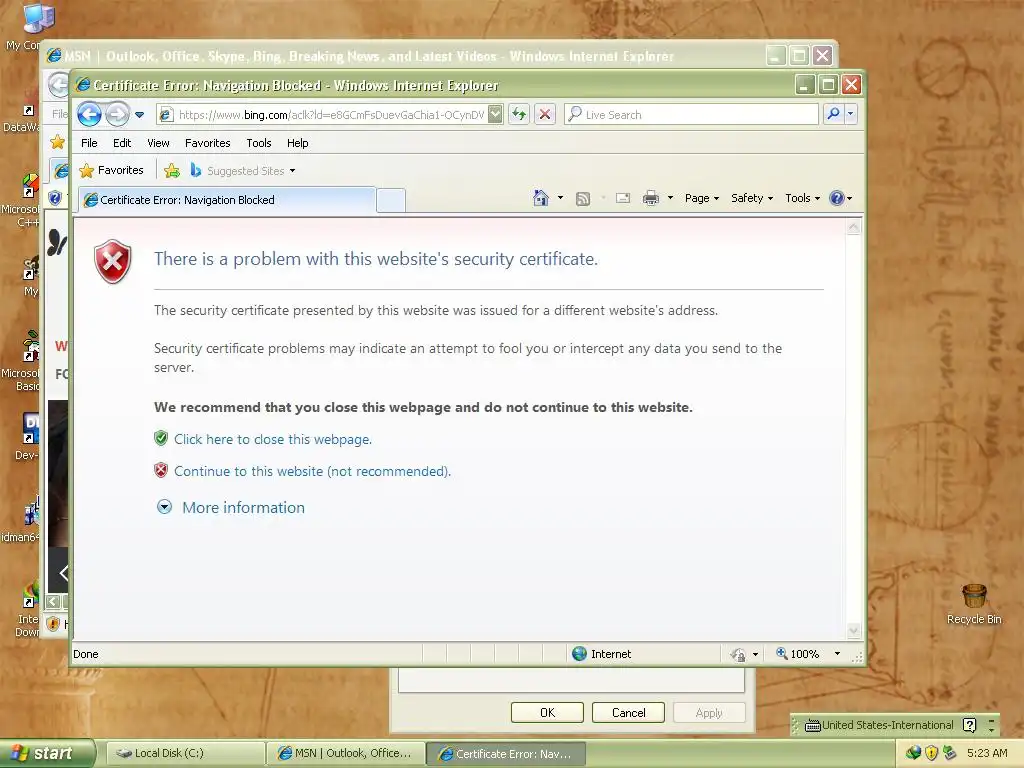Click the yellow security shield tray icon
The height and width of the screenshot is (768, 1024).
(x=931, y=753)
